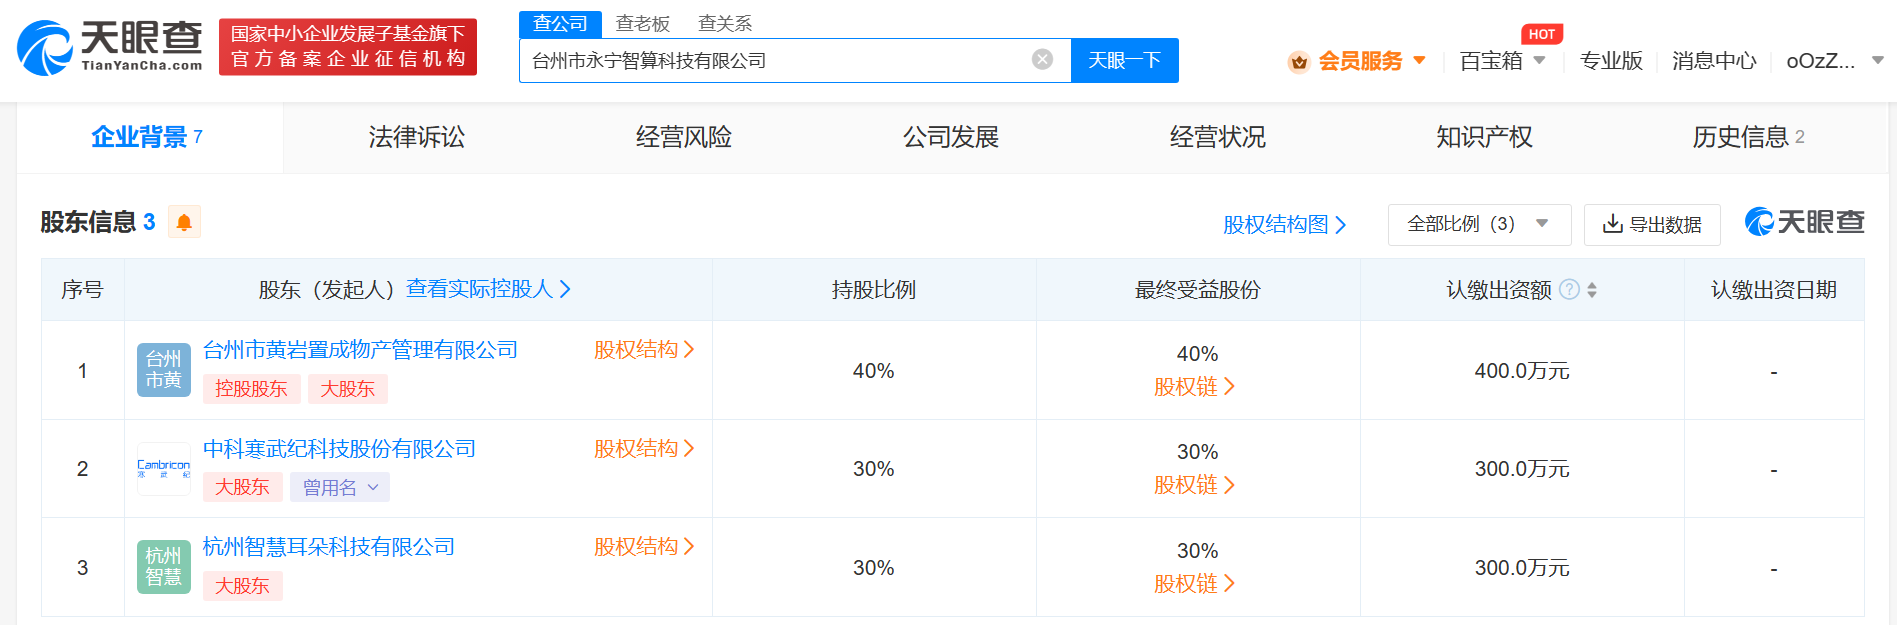Click the 杭州智慧 company avatar icon
Viewport: 1897px width, 625px height.
[x=163, y=567]
